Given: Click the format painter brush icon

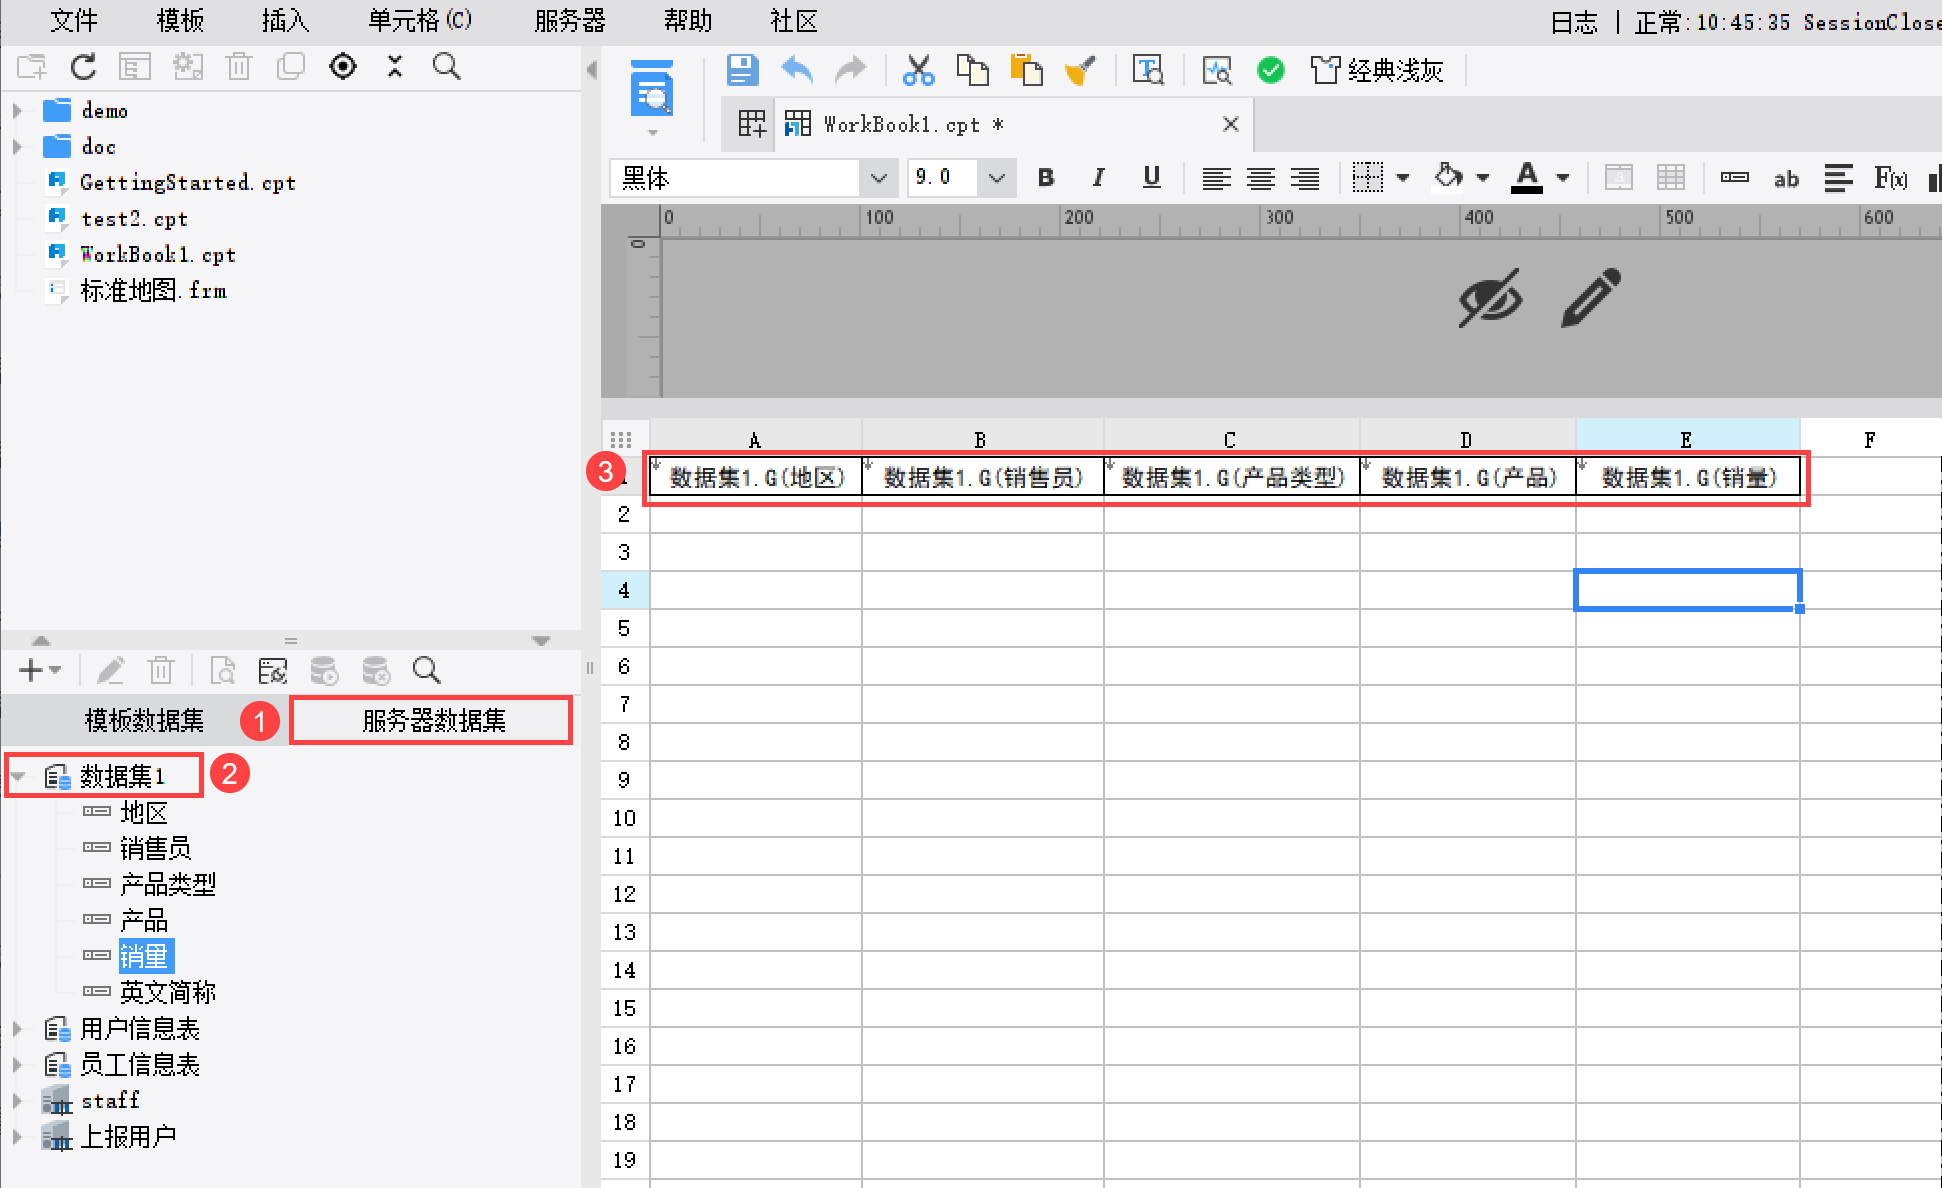Looking at the screenshot, I should coord(1080,70).
